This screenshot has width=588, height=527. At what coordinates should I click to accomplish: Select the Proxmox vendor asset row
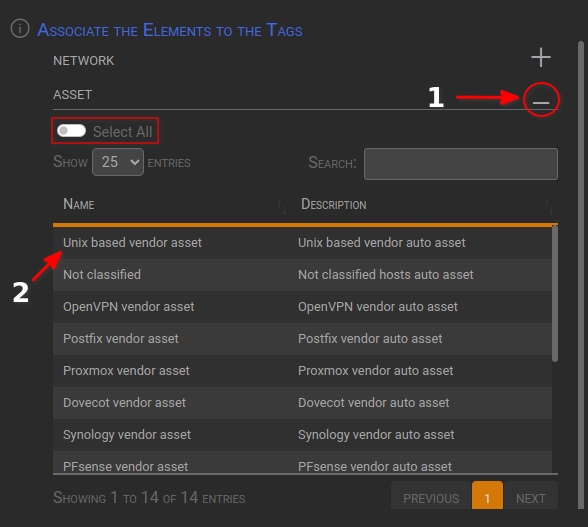tap(302, 371)
